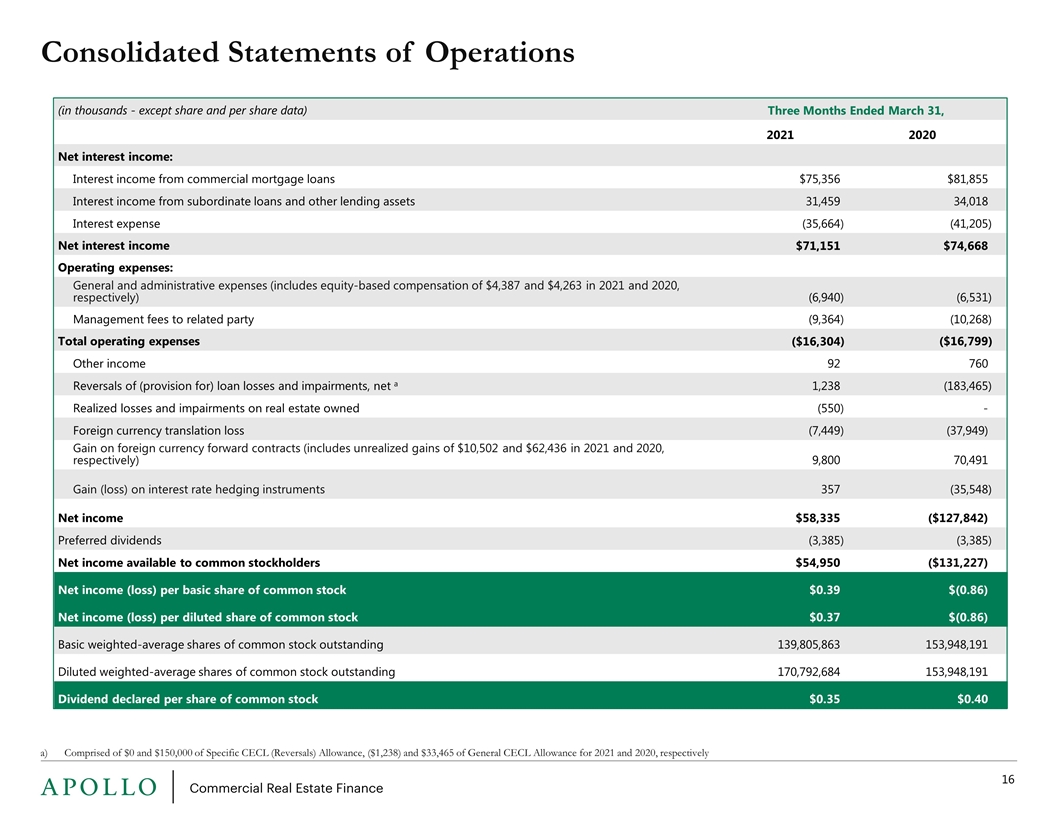Select the Dividend declared per share row
This screenshot has width=1056, height=816.
tap(531, 699)
